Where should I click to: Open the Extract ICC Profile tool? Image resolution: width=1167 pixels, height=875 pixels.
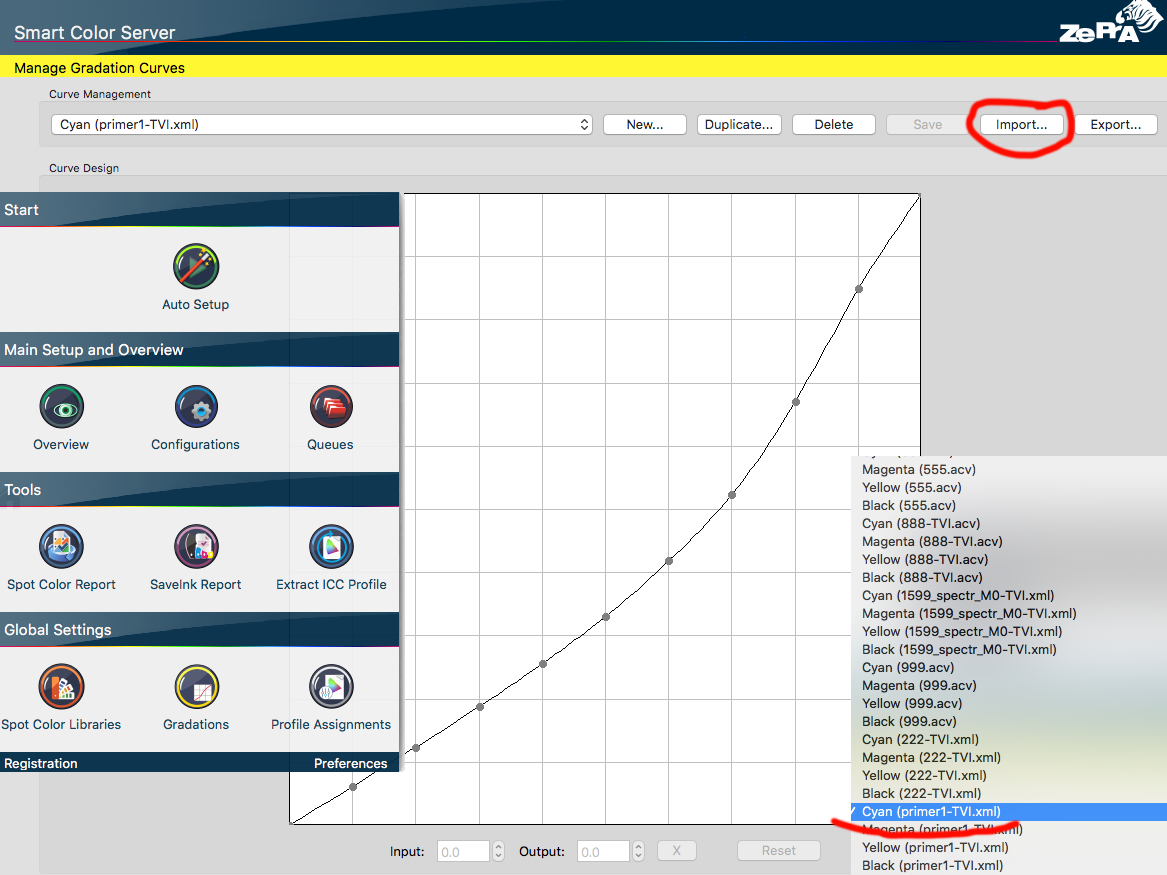pos(330,546)
